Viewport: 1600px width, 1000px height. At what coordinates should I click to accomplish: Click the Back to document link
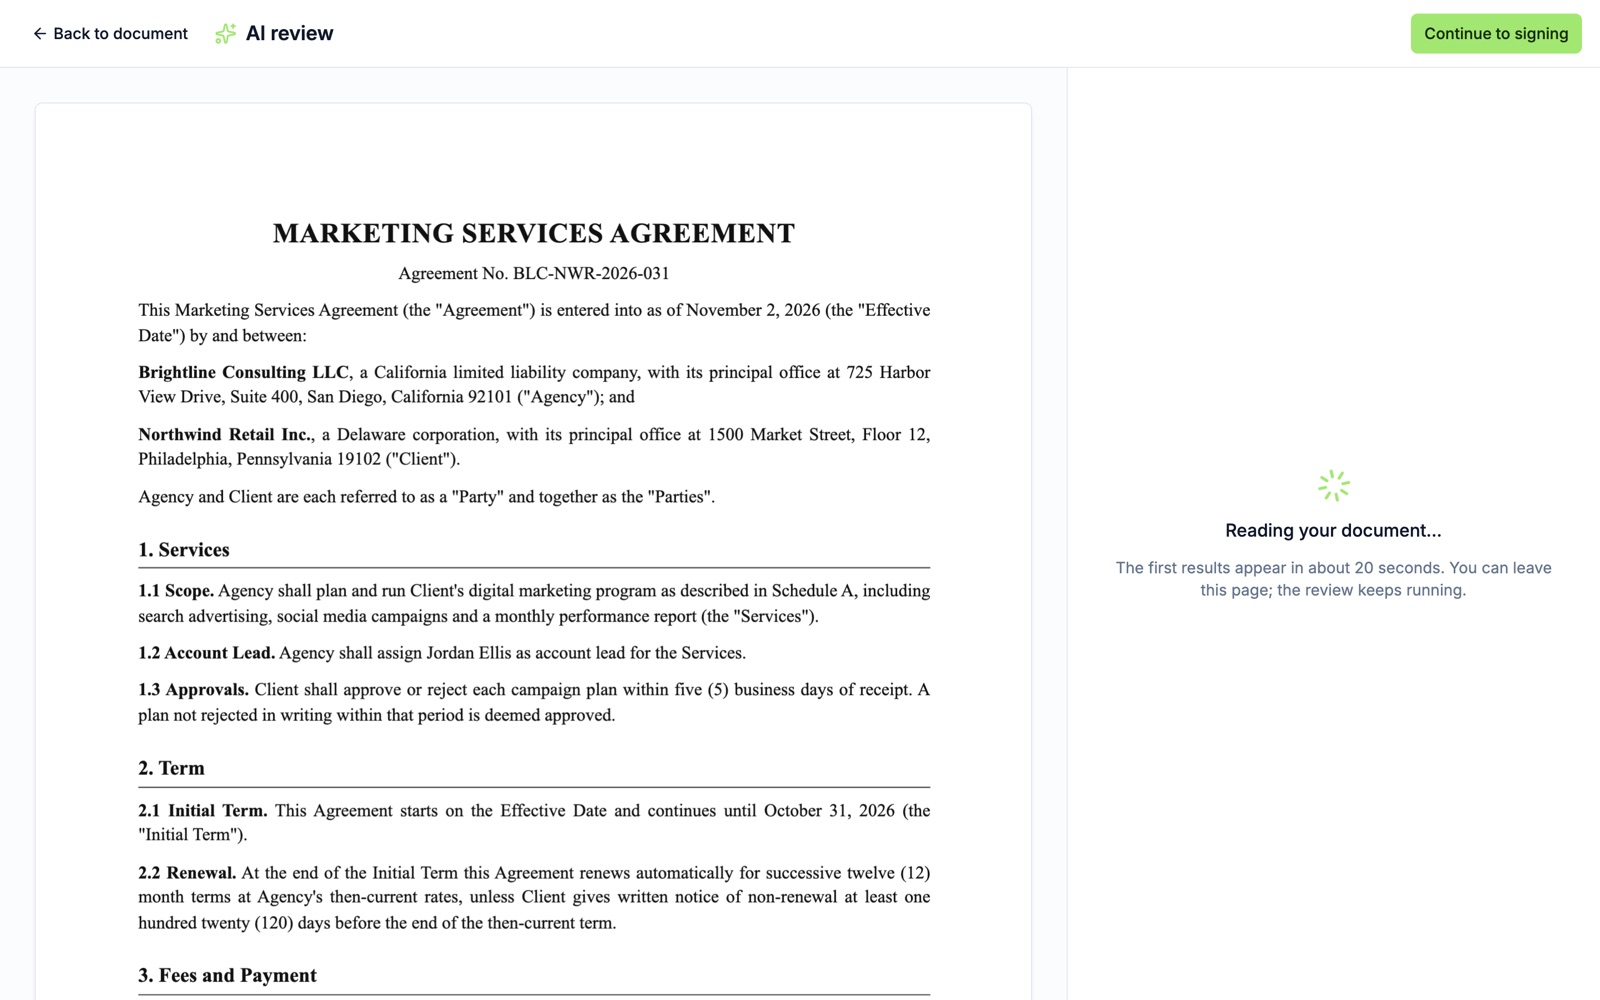click(x=110, y=33)
